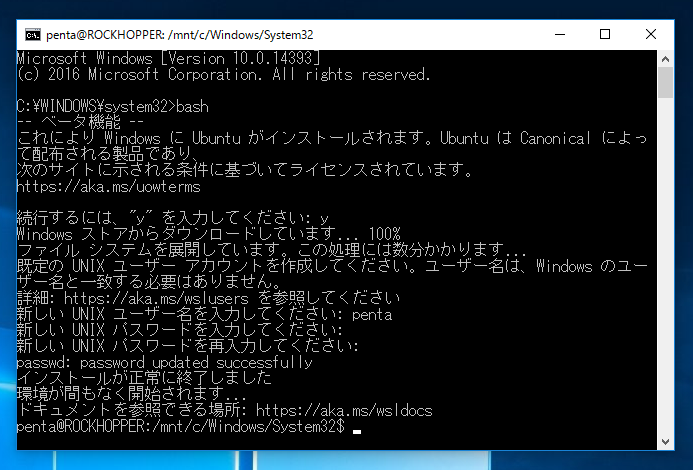Click the 'Microsoft Windows [Version 10.0.14393]' line

coord(168,58)
